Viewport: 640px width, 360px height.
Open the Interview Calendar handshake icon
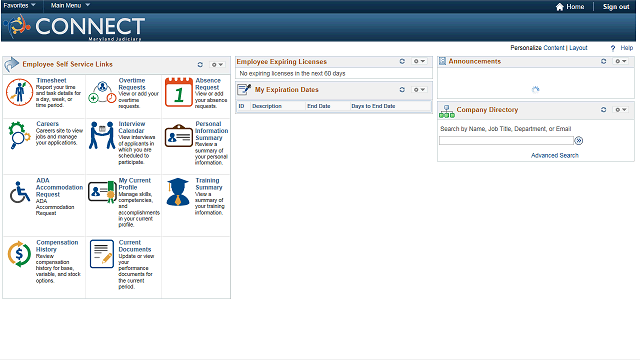click(x=102, y=135)
